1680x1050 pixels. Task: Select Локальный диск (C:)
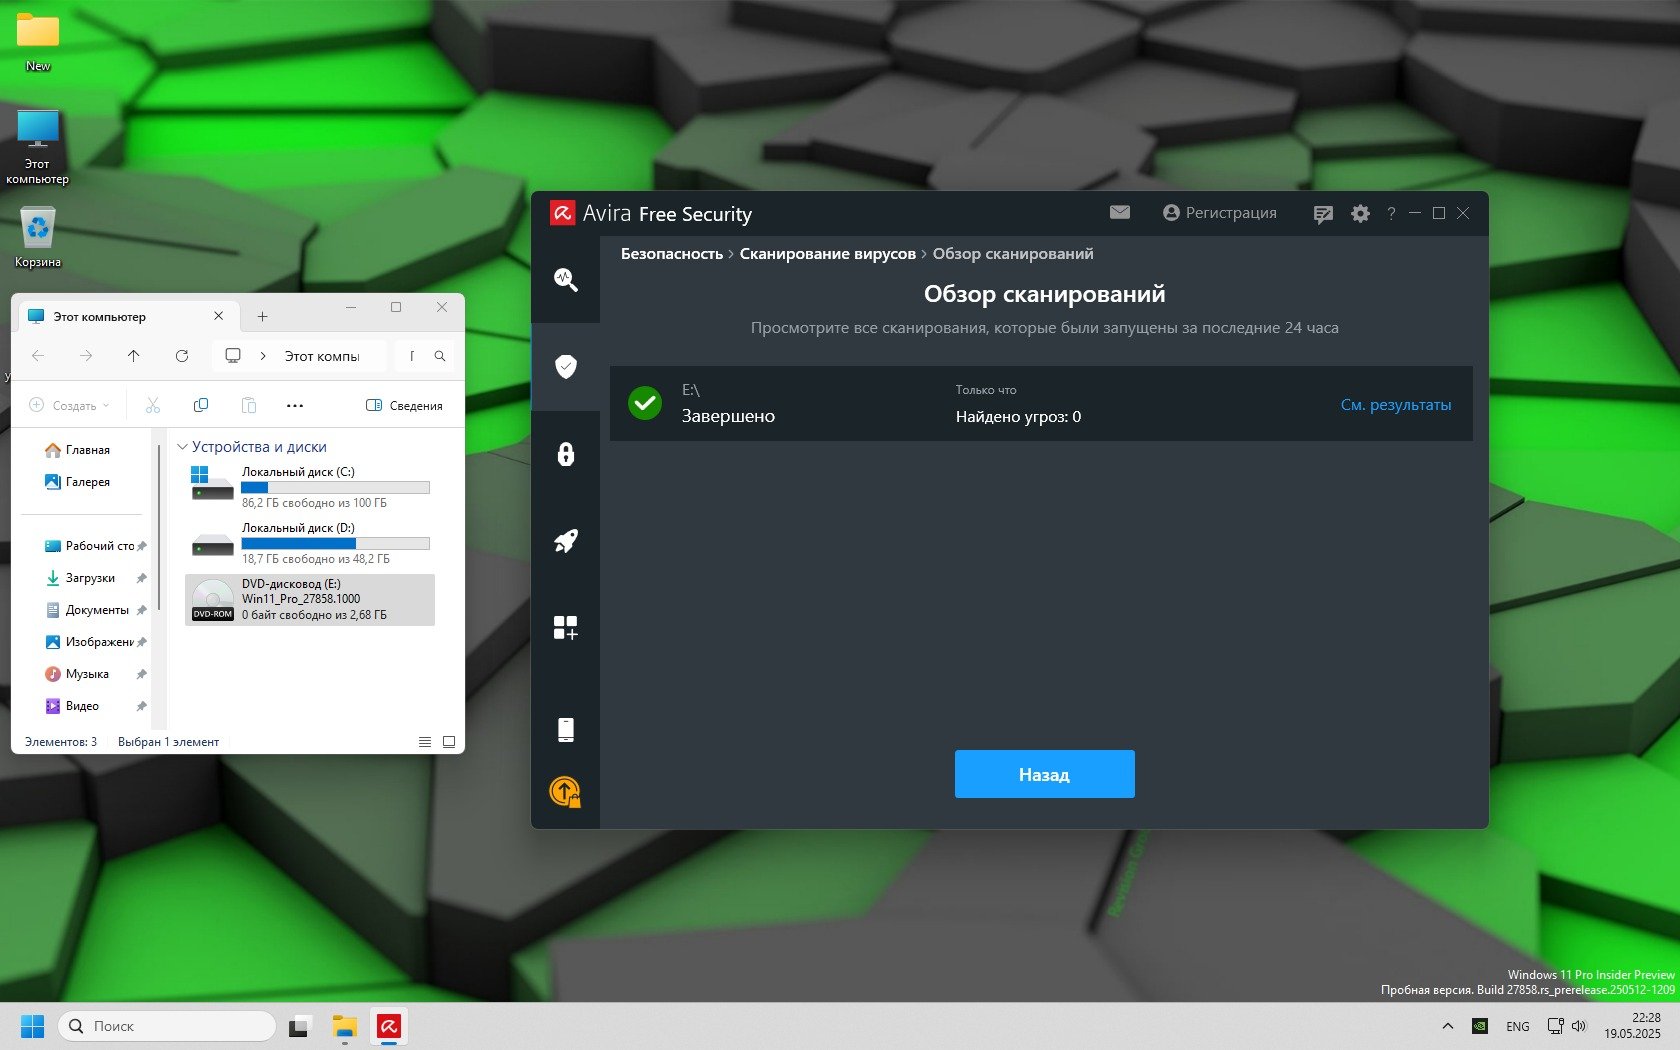(x=310, y=487)
